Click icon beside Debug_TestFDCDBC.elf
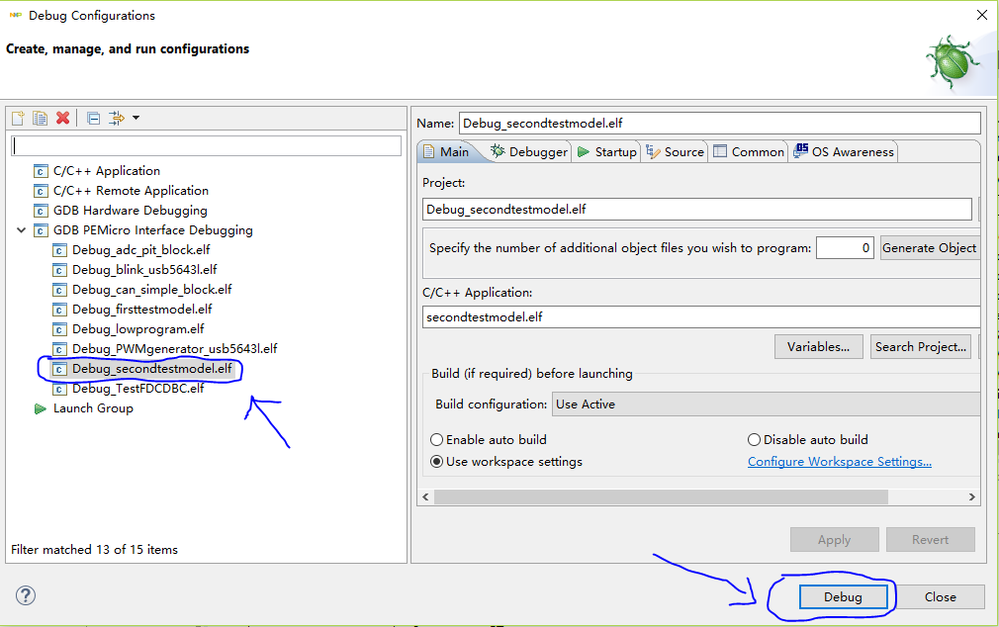 [59, 389]
